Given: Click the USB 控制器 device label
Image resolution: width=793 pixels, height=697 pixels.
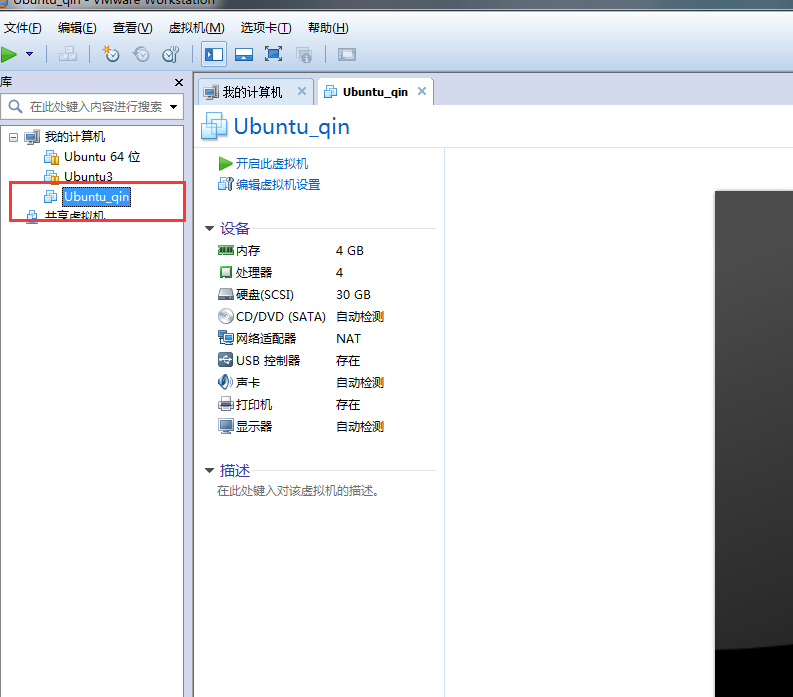Looking at the screenshot, I should (x=268, y=361).
